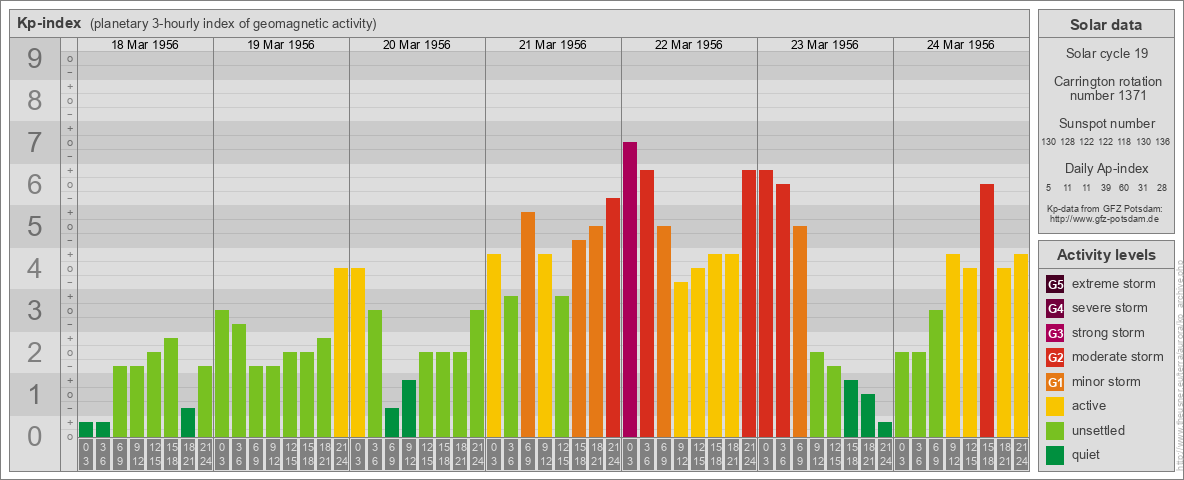Click the purple G3 bar on 22 Mar 1956
The width and height of the screenshot is (1184, 480).
[630, 289]
